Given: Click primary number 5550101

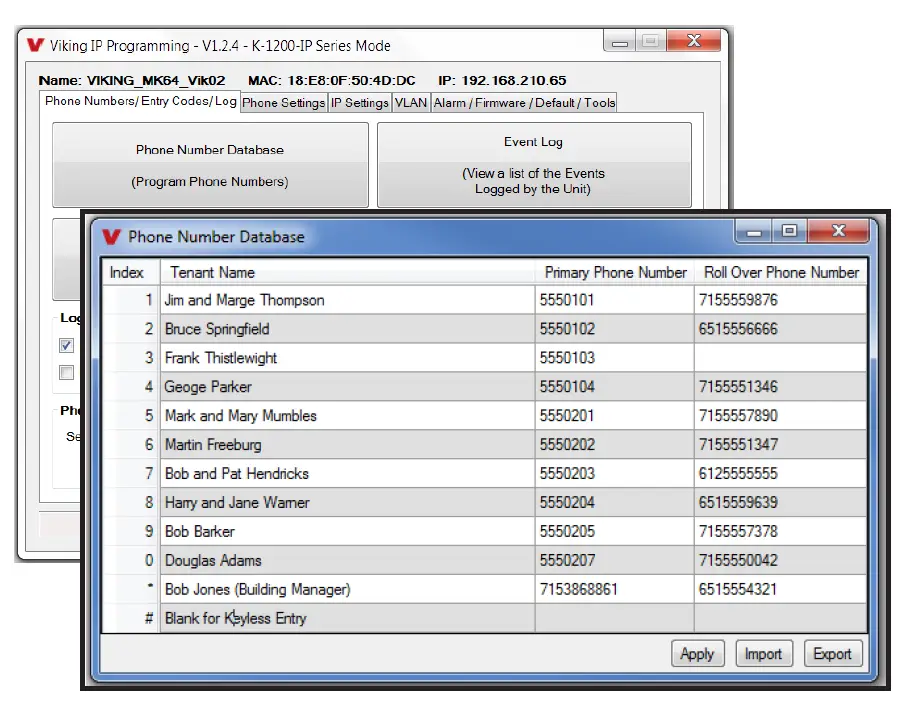Looking at the screenshot, I should coord(615,300).
